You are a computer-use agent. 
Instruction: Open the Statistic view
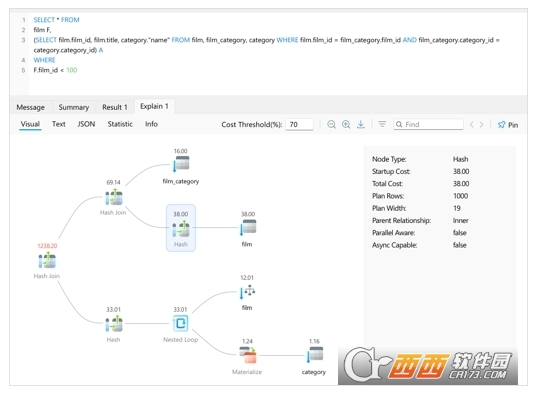pyautogui.click(x=120, y=124)
